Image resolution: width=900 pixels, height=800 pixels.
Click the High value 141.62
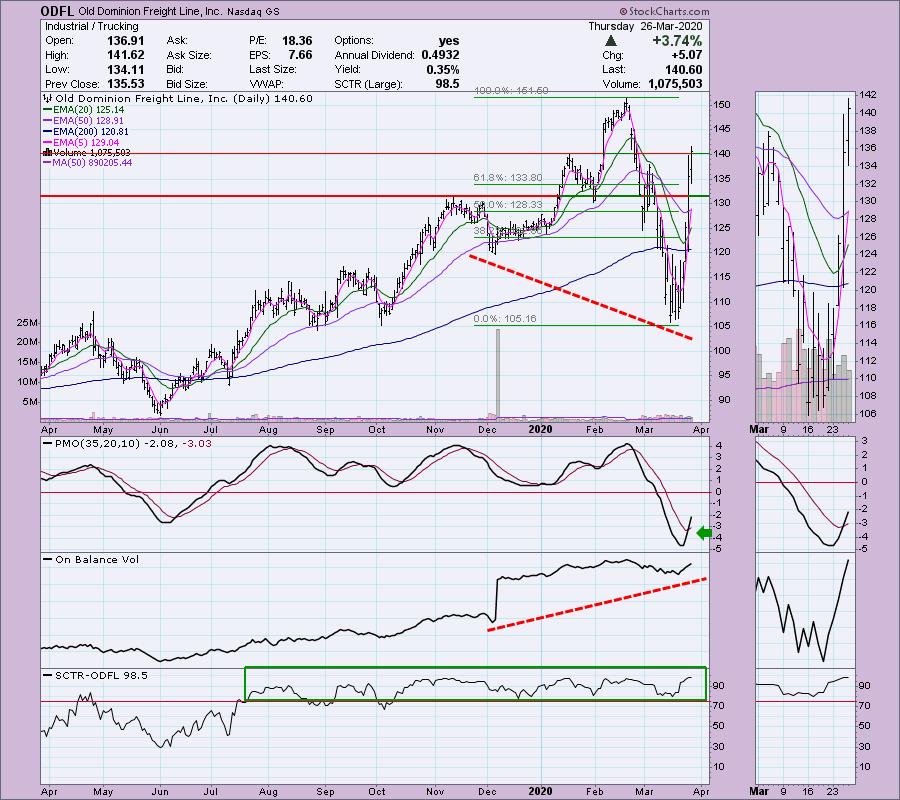pos(125,55)
